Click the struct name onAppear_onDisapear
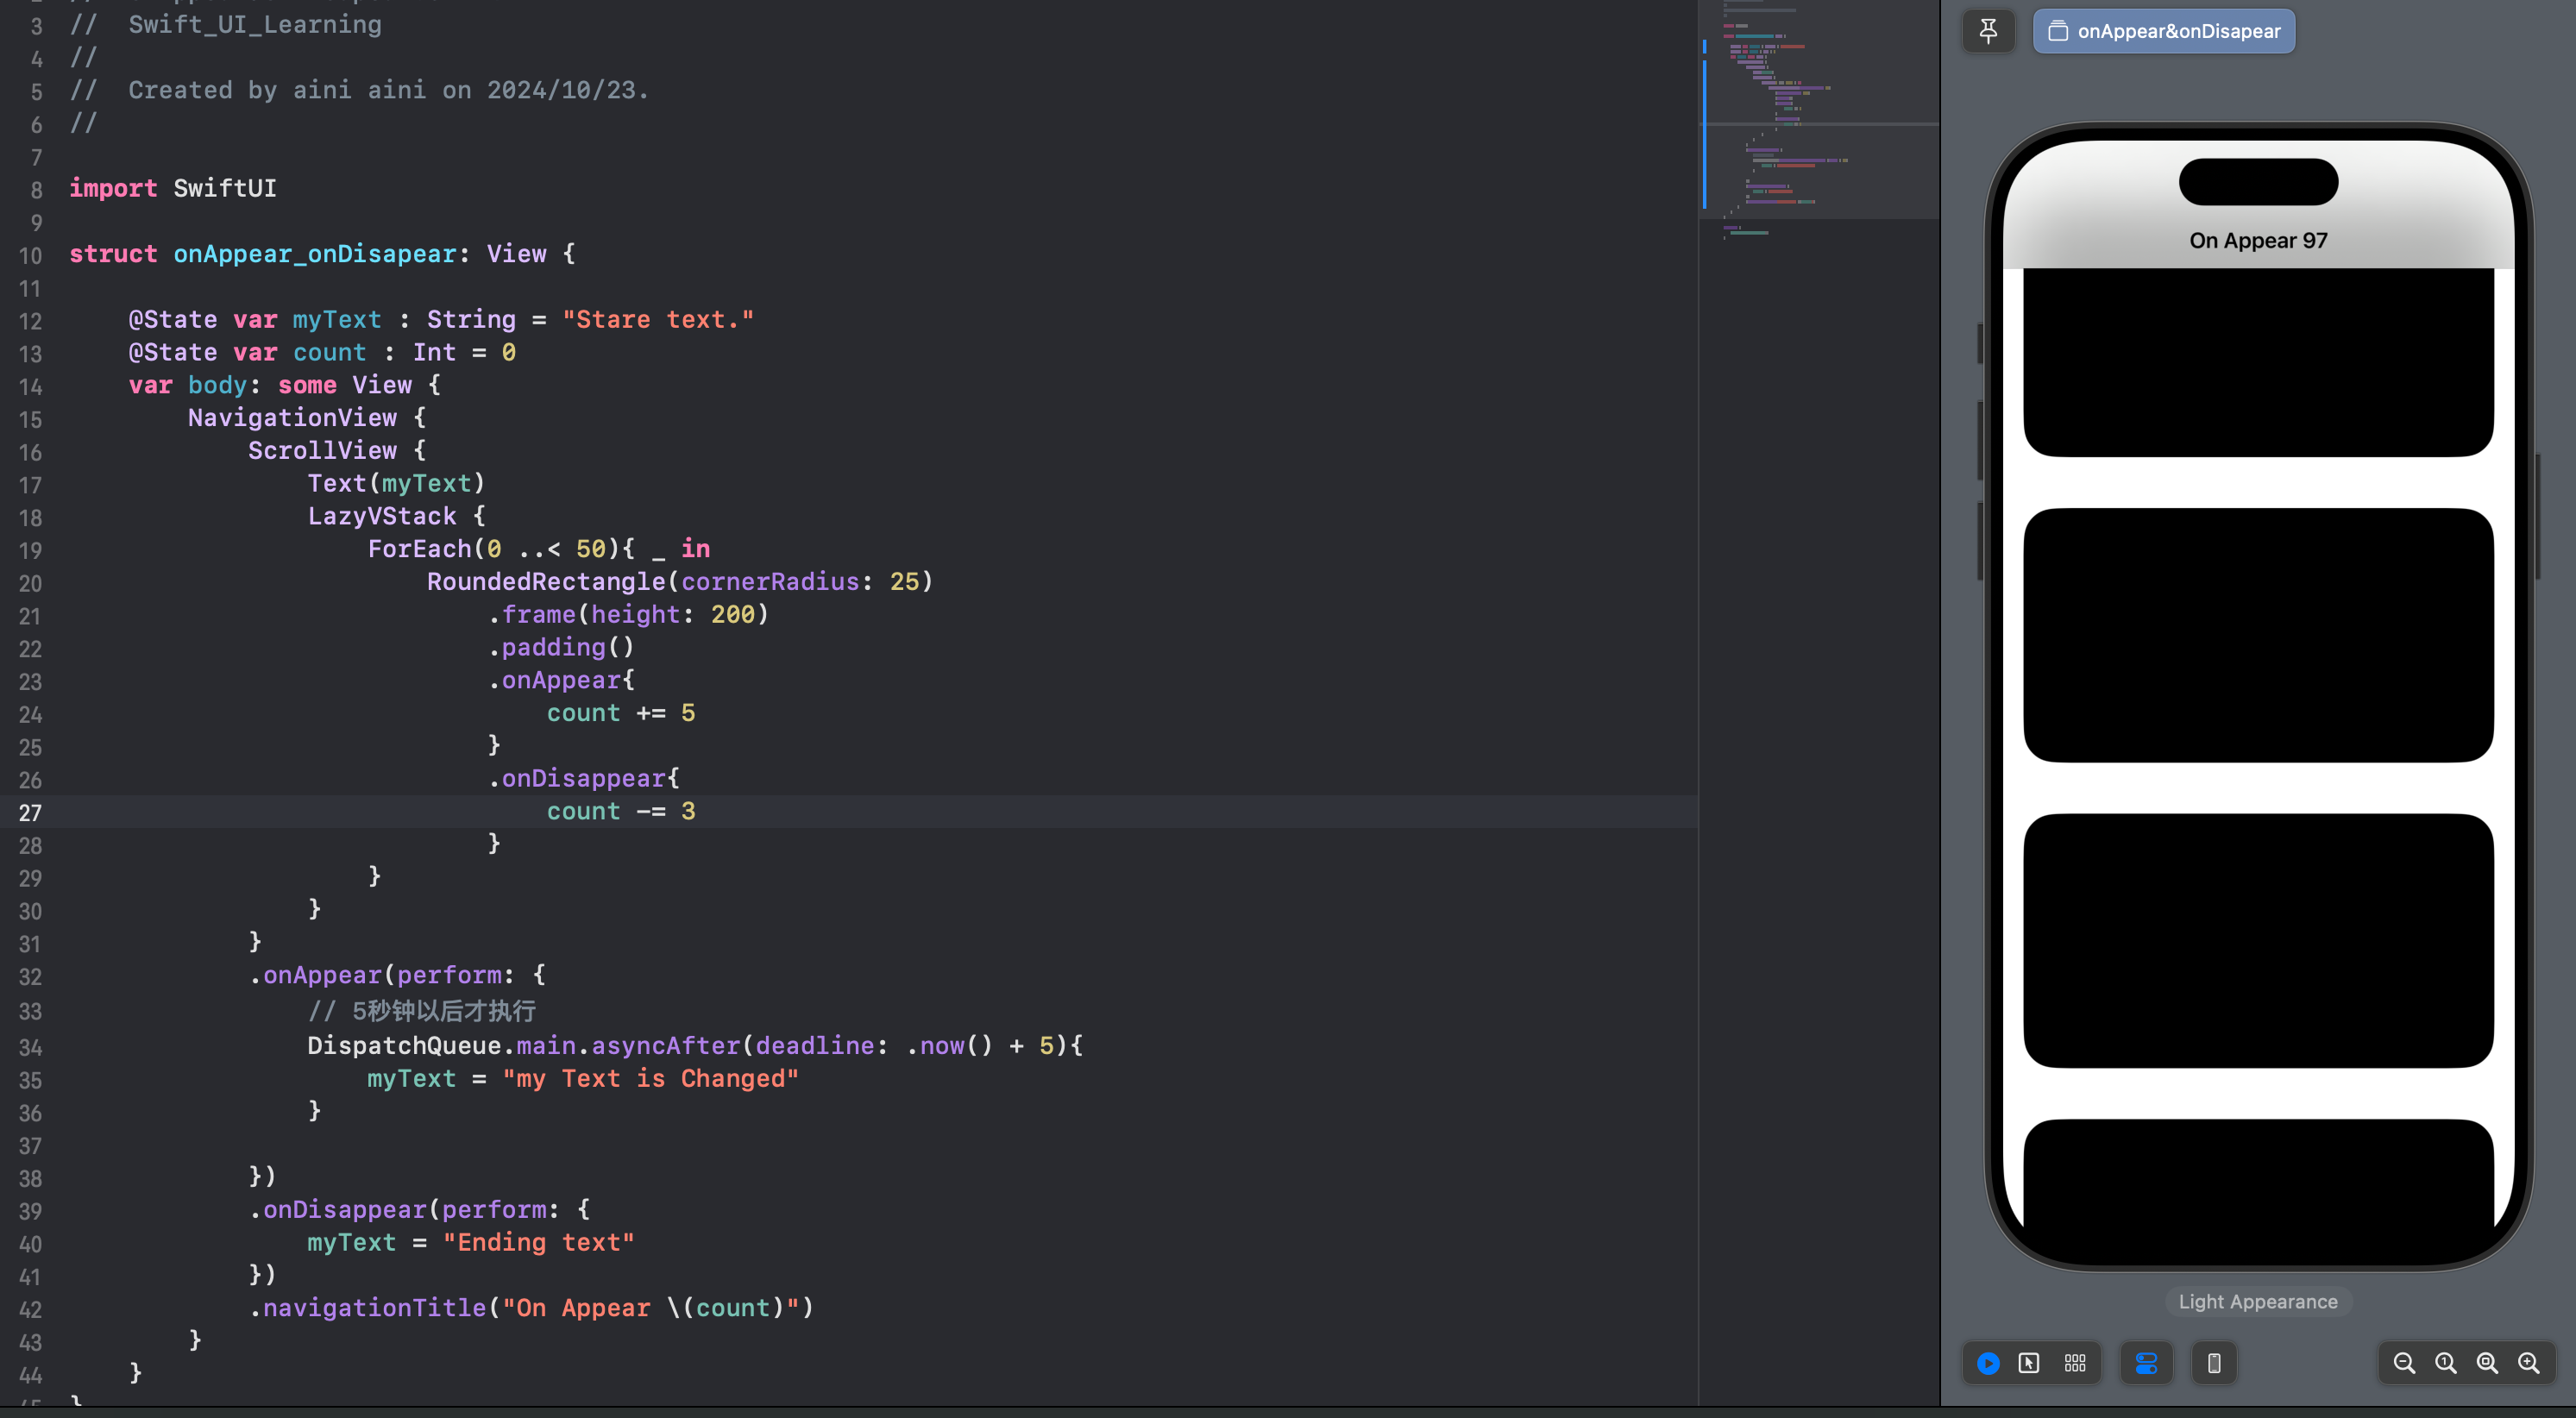2576x1418 pixels. [x=315, y=254]
